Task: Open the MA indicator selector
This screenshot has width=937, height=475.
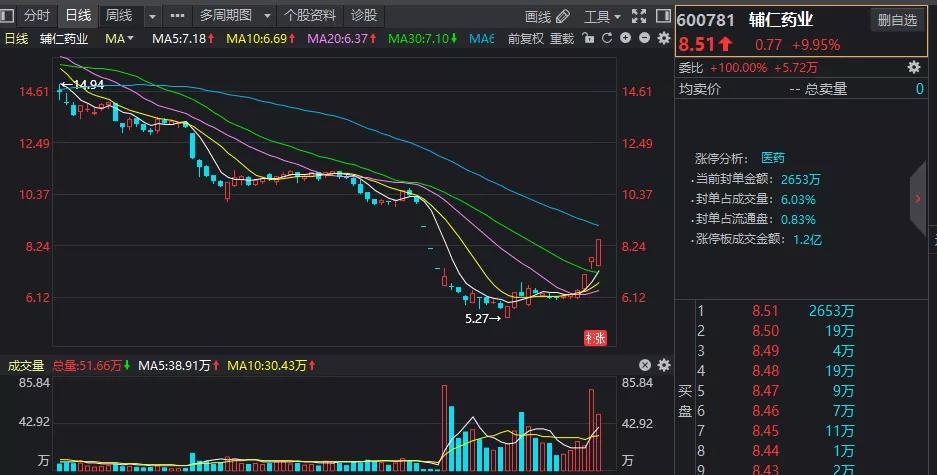Action: [x=119, y=39]
